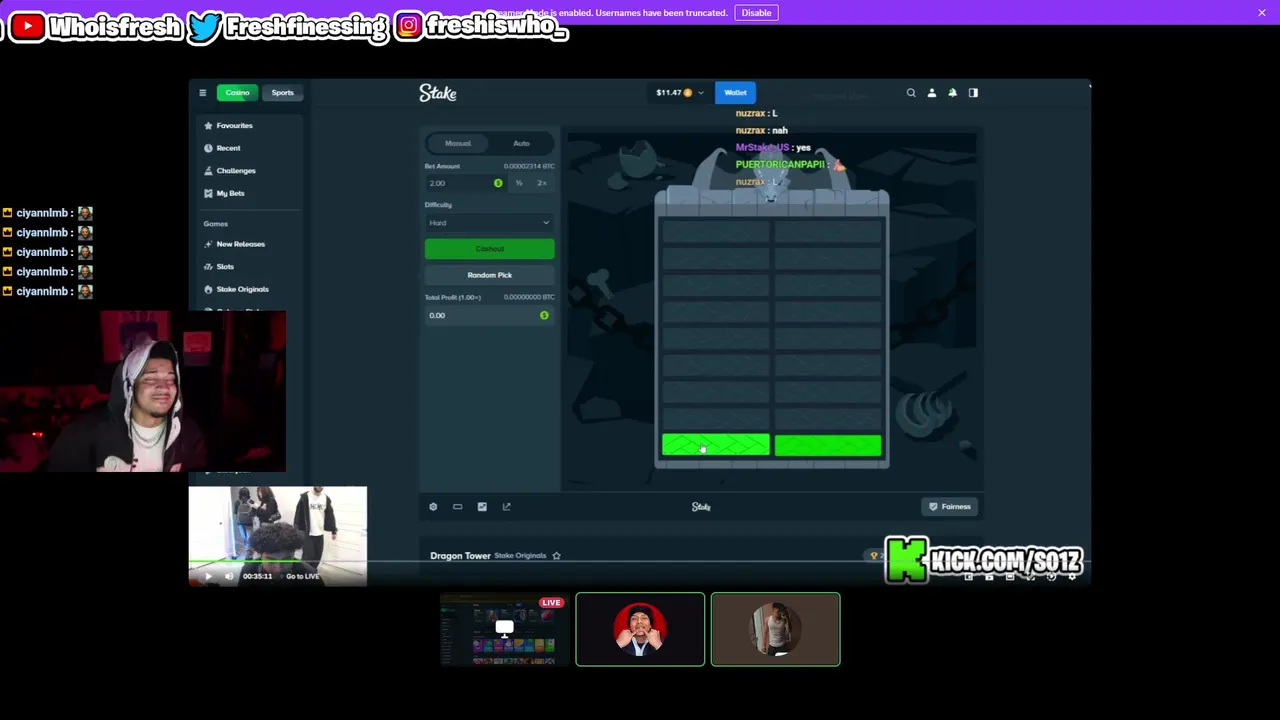The image size is (1280, 720).
Task: Open the Wallet
Action: [x=735, y=93]
